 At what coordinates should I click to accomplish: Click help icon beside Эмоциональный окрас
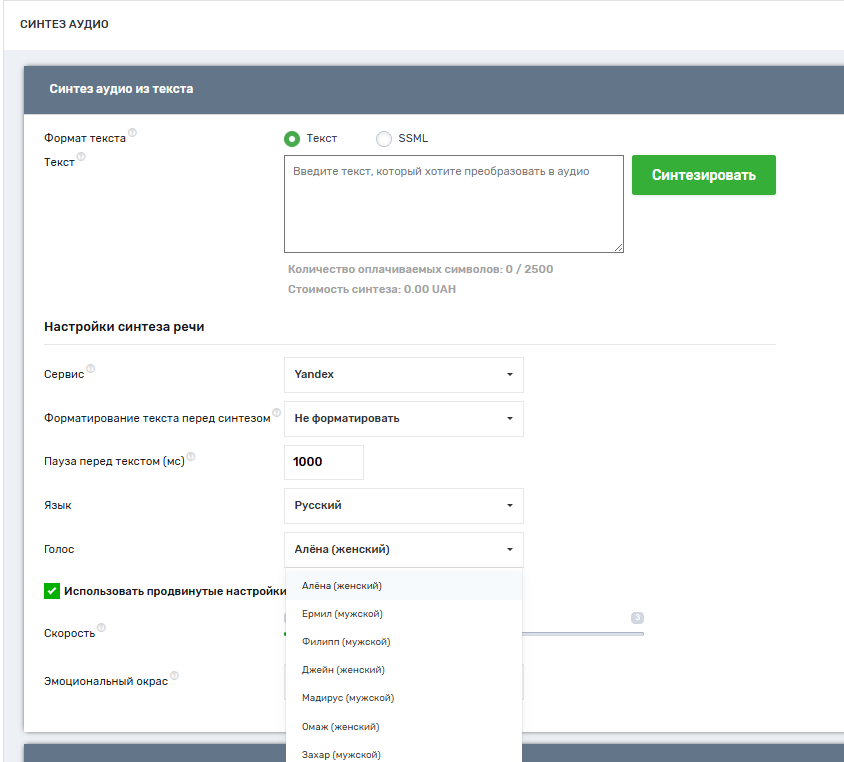click(x=174, y=676)
